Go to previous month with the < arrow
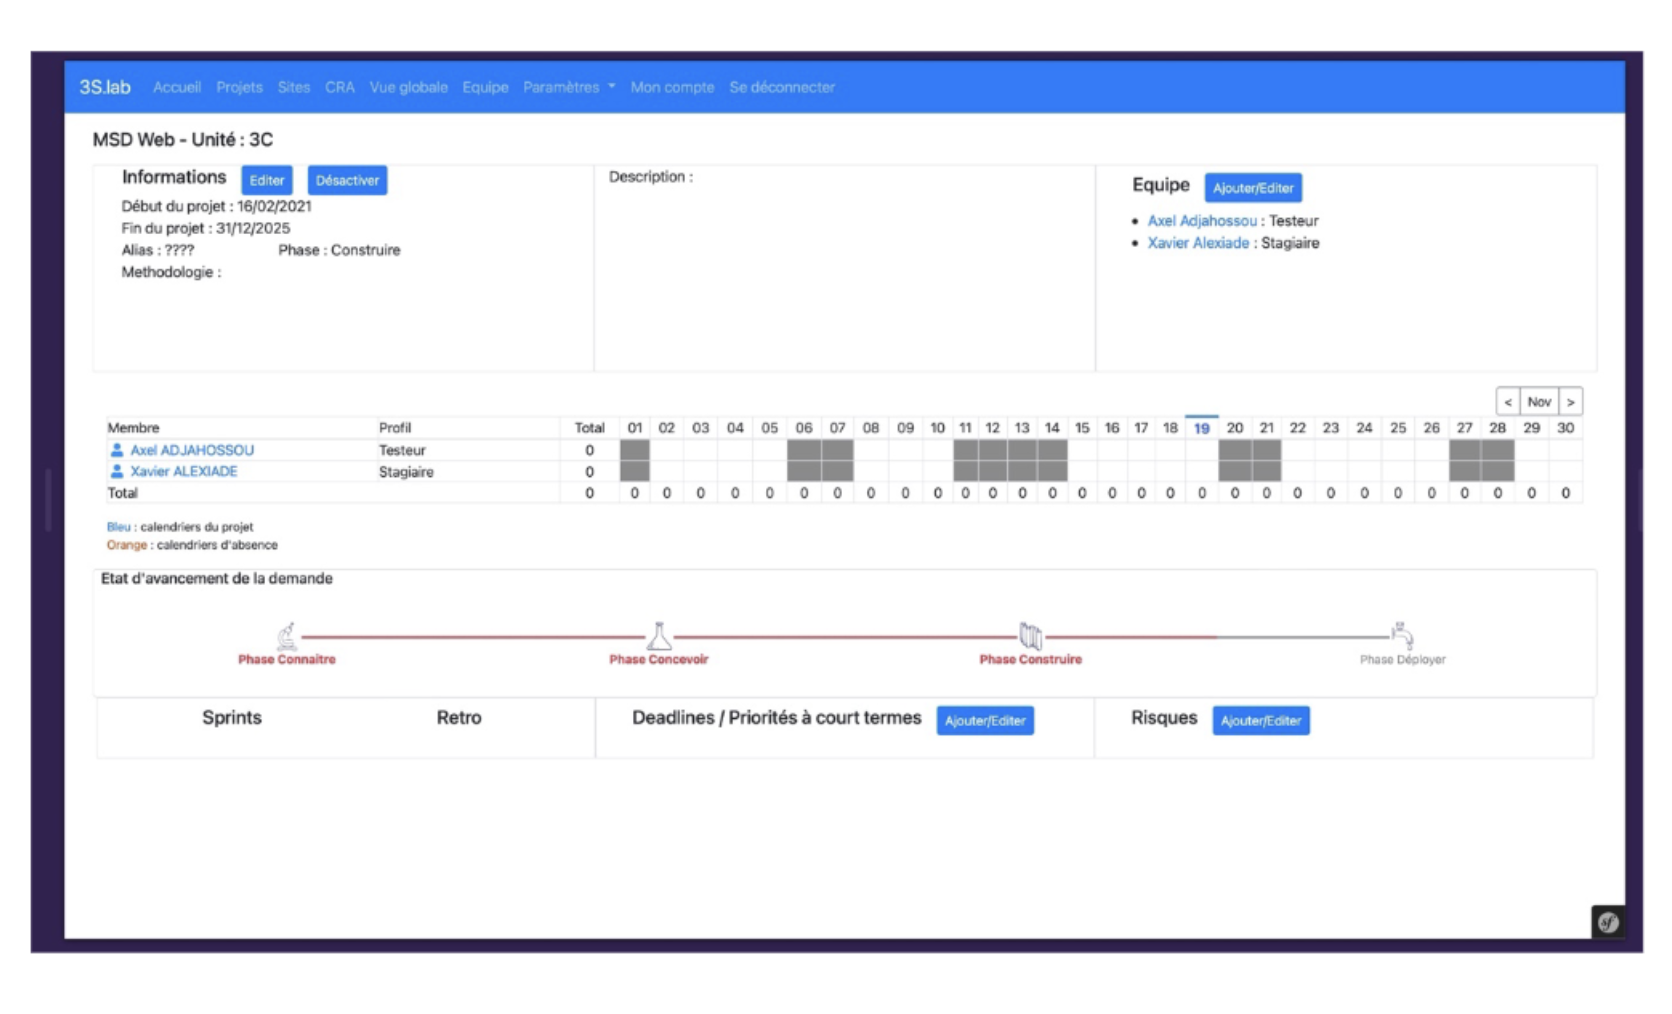1672x1014 pixels. point(1508,401)
